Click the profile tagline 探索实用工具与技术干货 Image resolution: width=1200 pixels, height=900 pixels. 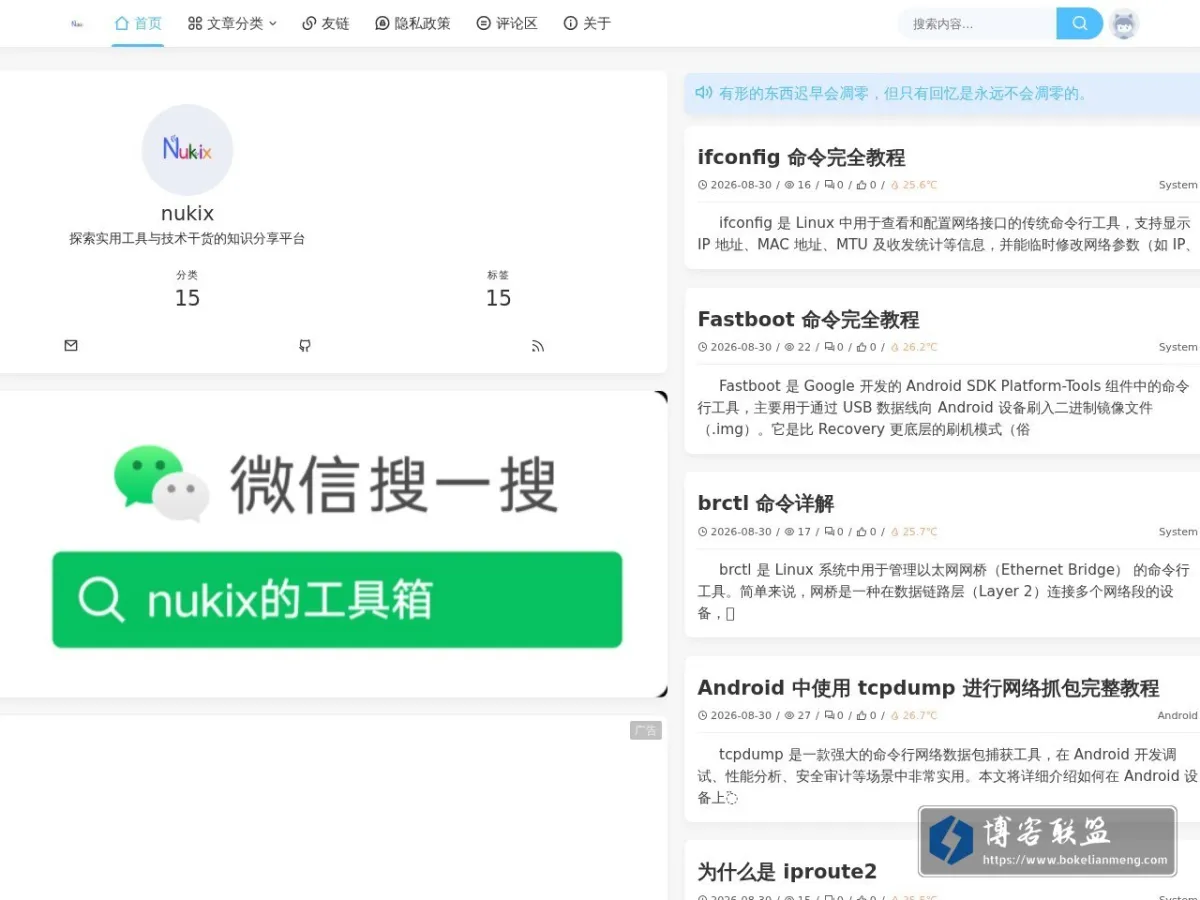pos(187,239)
